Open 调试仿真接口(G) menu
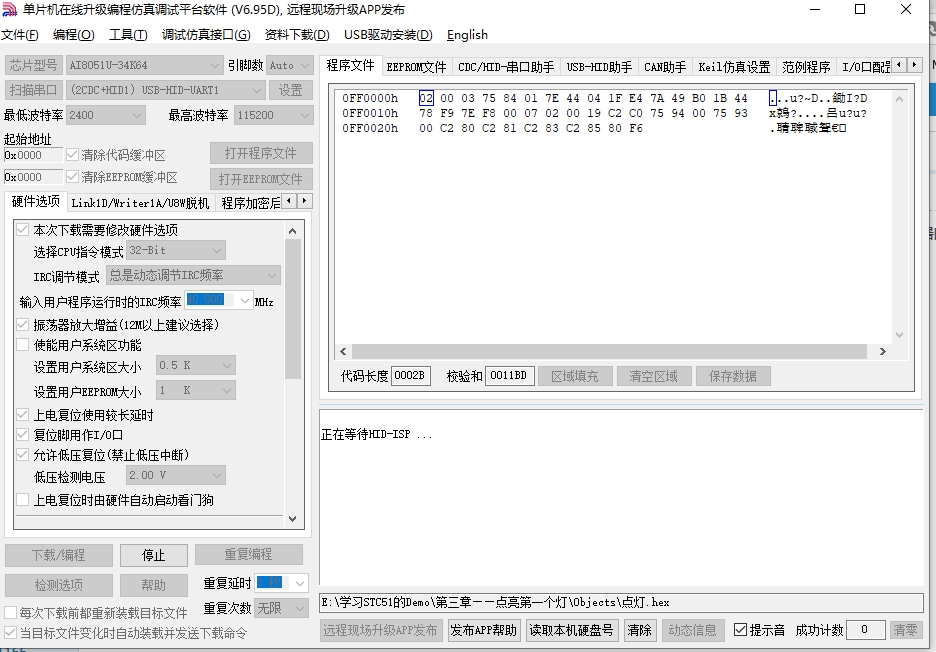Screen dimensions: 936x652 [x=206, y=35]
